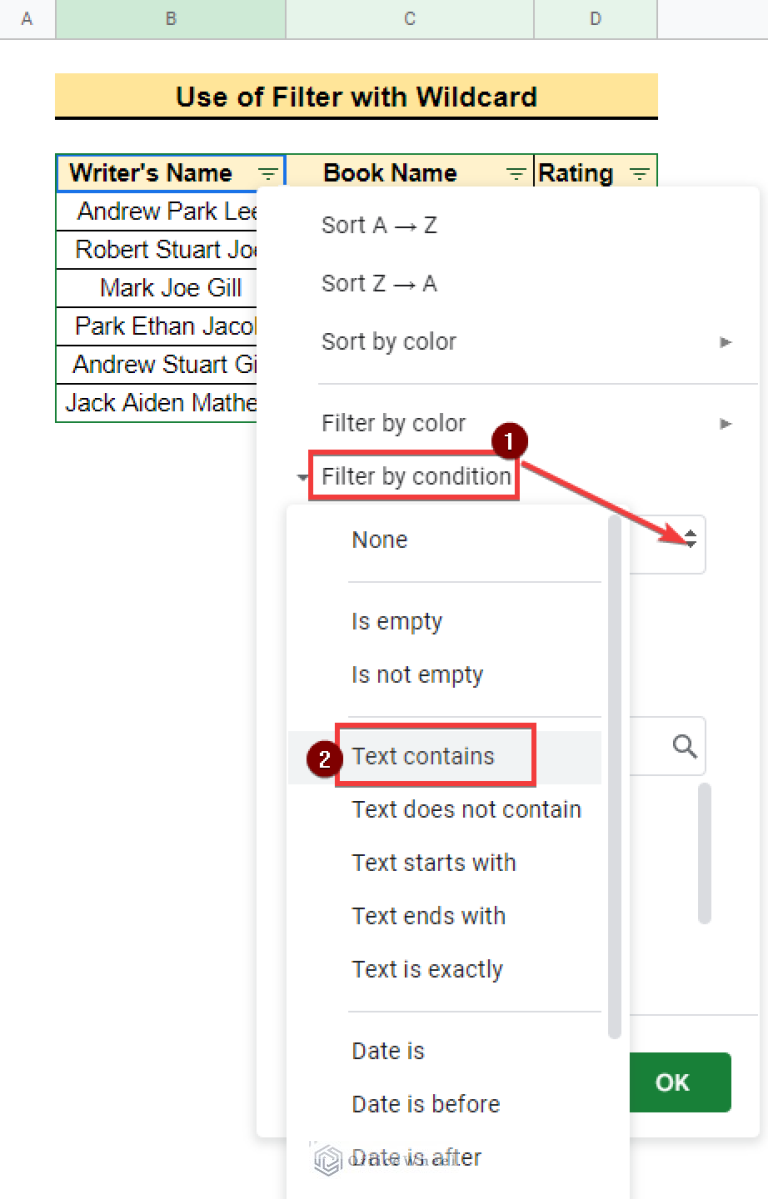Open the Filter by color submenu arrow

(726, 424)
